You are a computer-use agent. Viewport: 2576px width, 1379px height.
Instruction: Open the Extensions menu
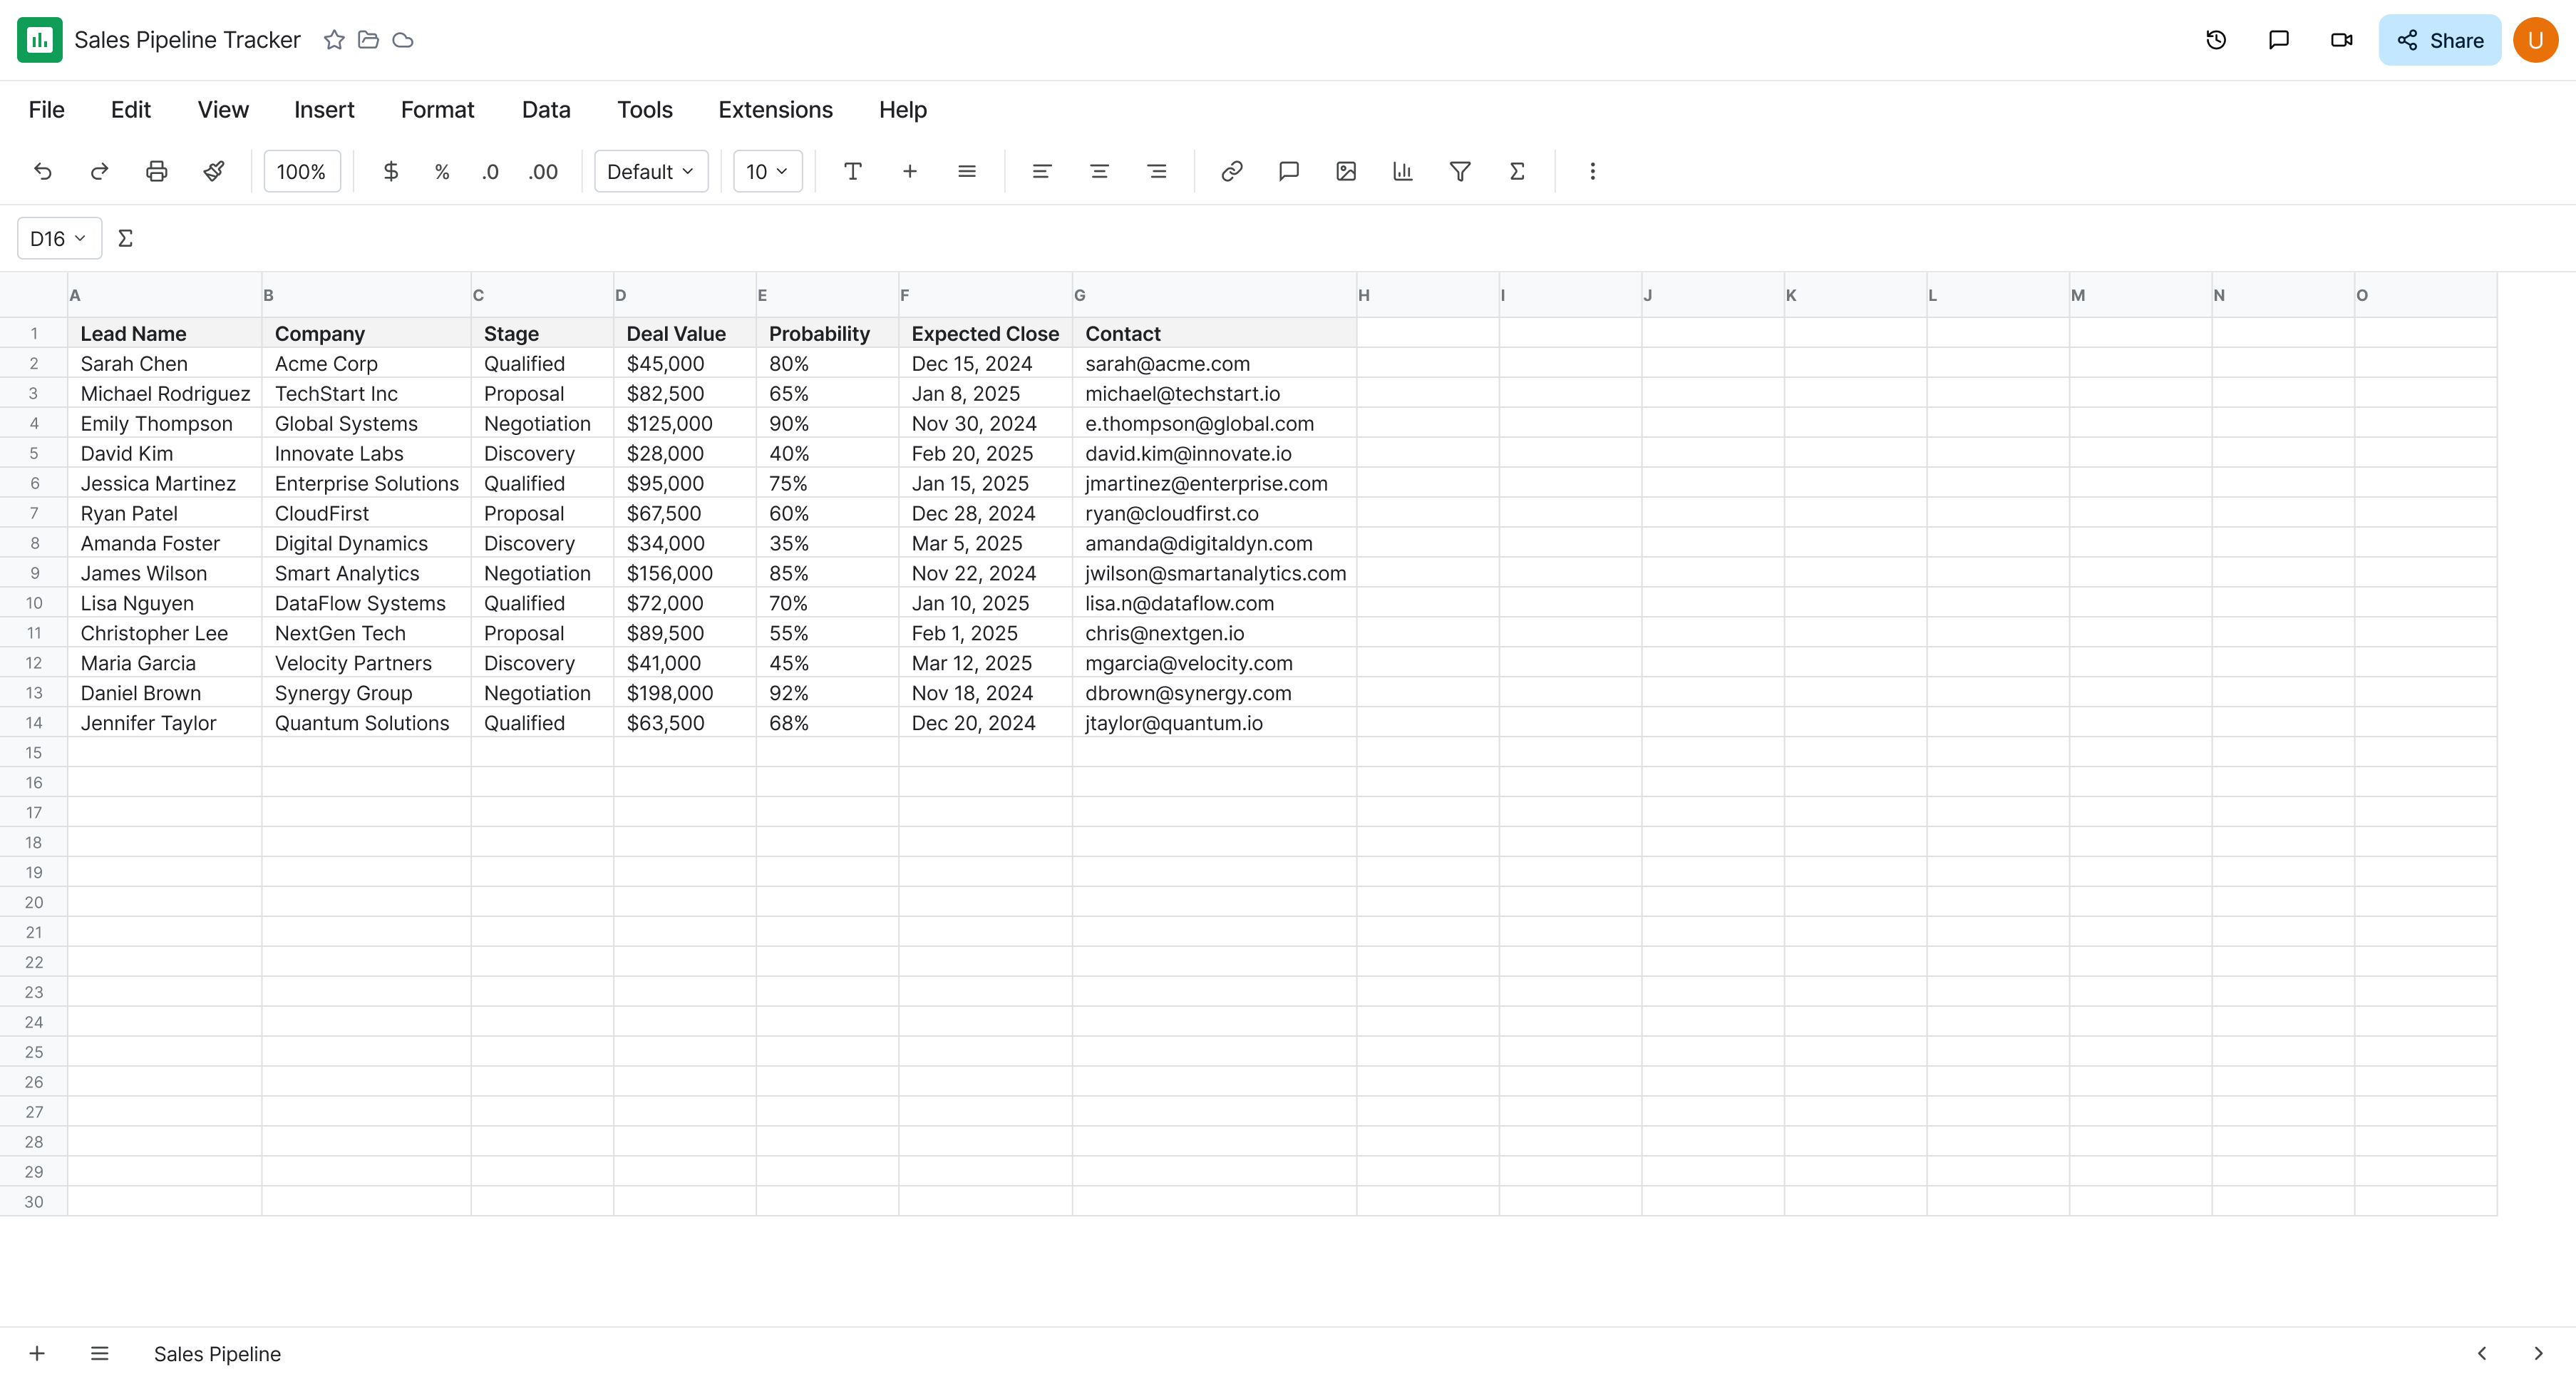pyautogui.click(x=775, y=110)
